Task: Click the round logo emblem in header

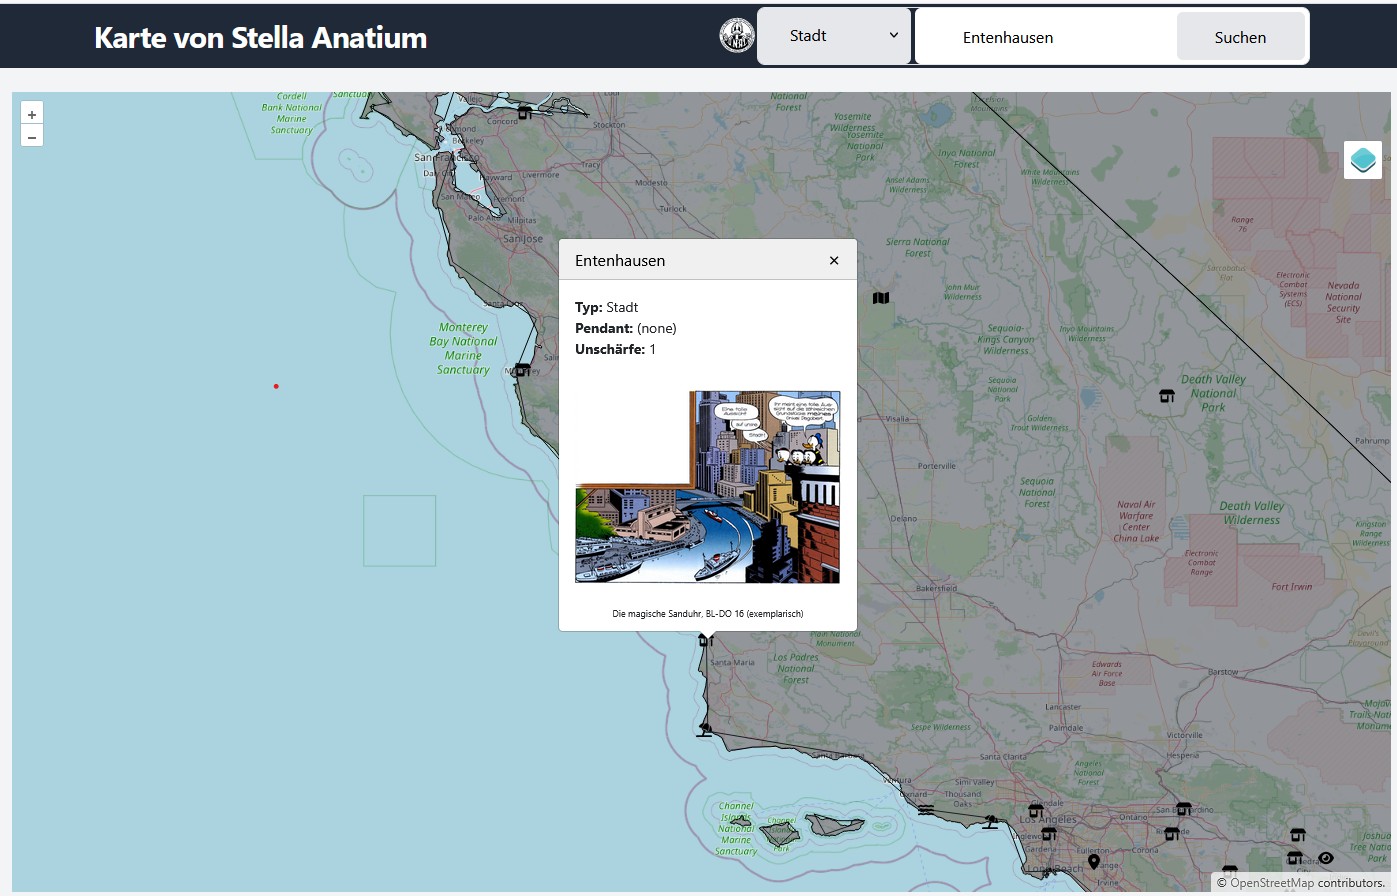Action: coord(737,36)
